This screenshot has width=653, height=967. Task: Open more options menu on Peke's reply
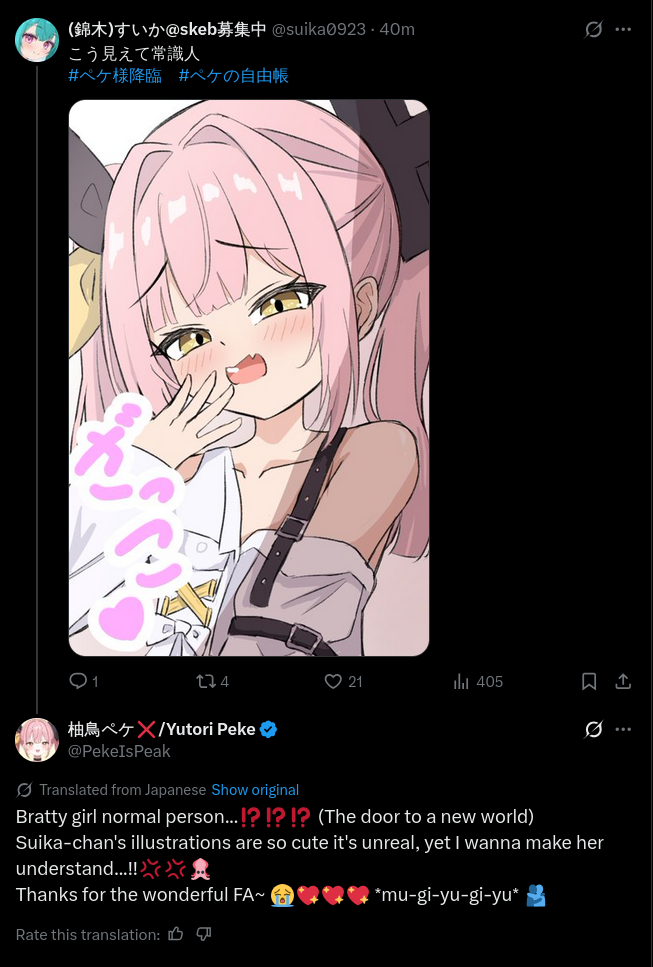click(623, 729)
